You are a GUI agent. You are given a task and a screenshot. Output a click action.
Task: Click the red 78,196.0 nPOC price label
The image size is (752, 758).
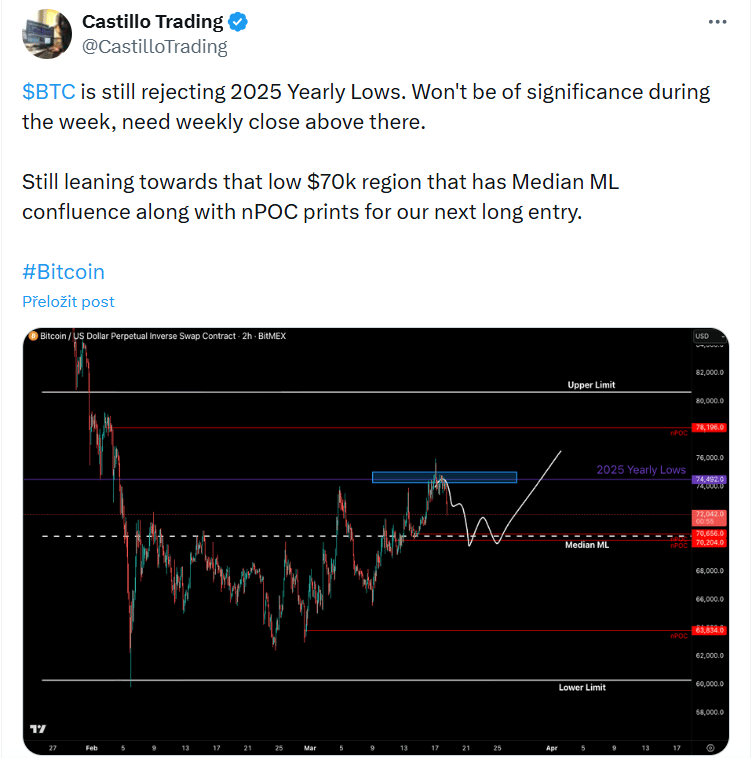[x=708, y=428]
